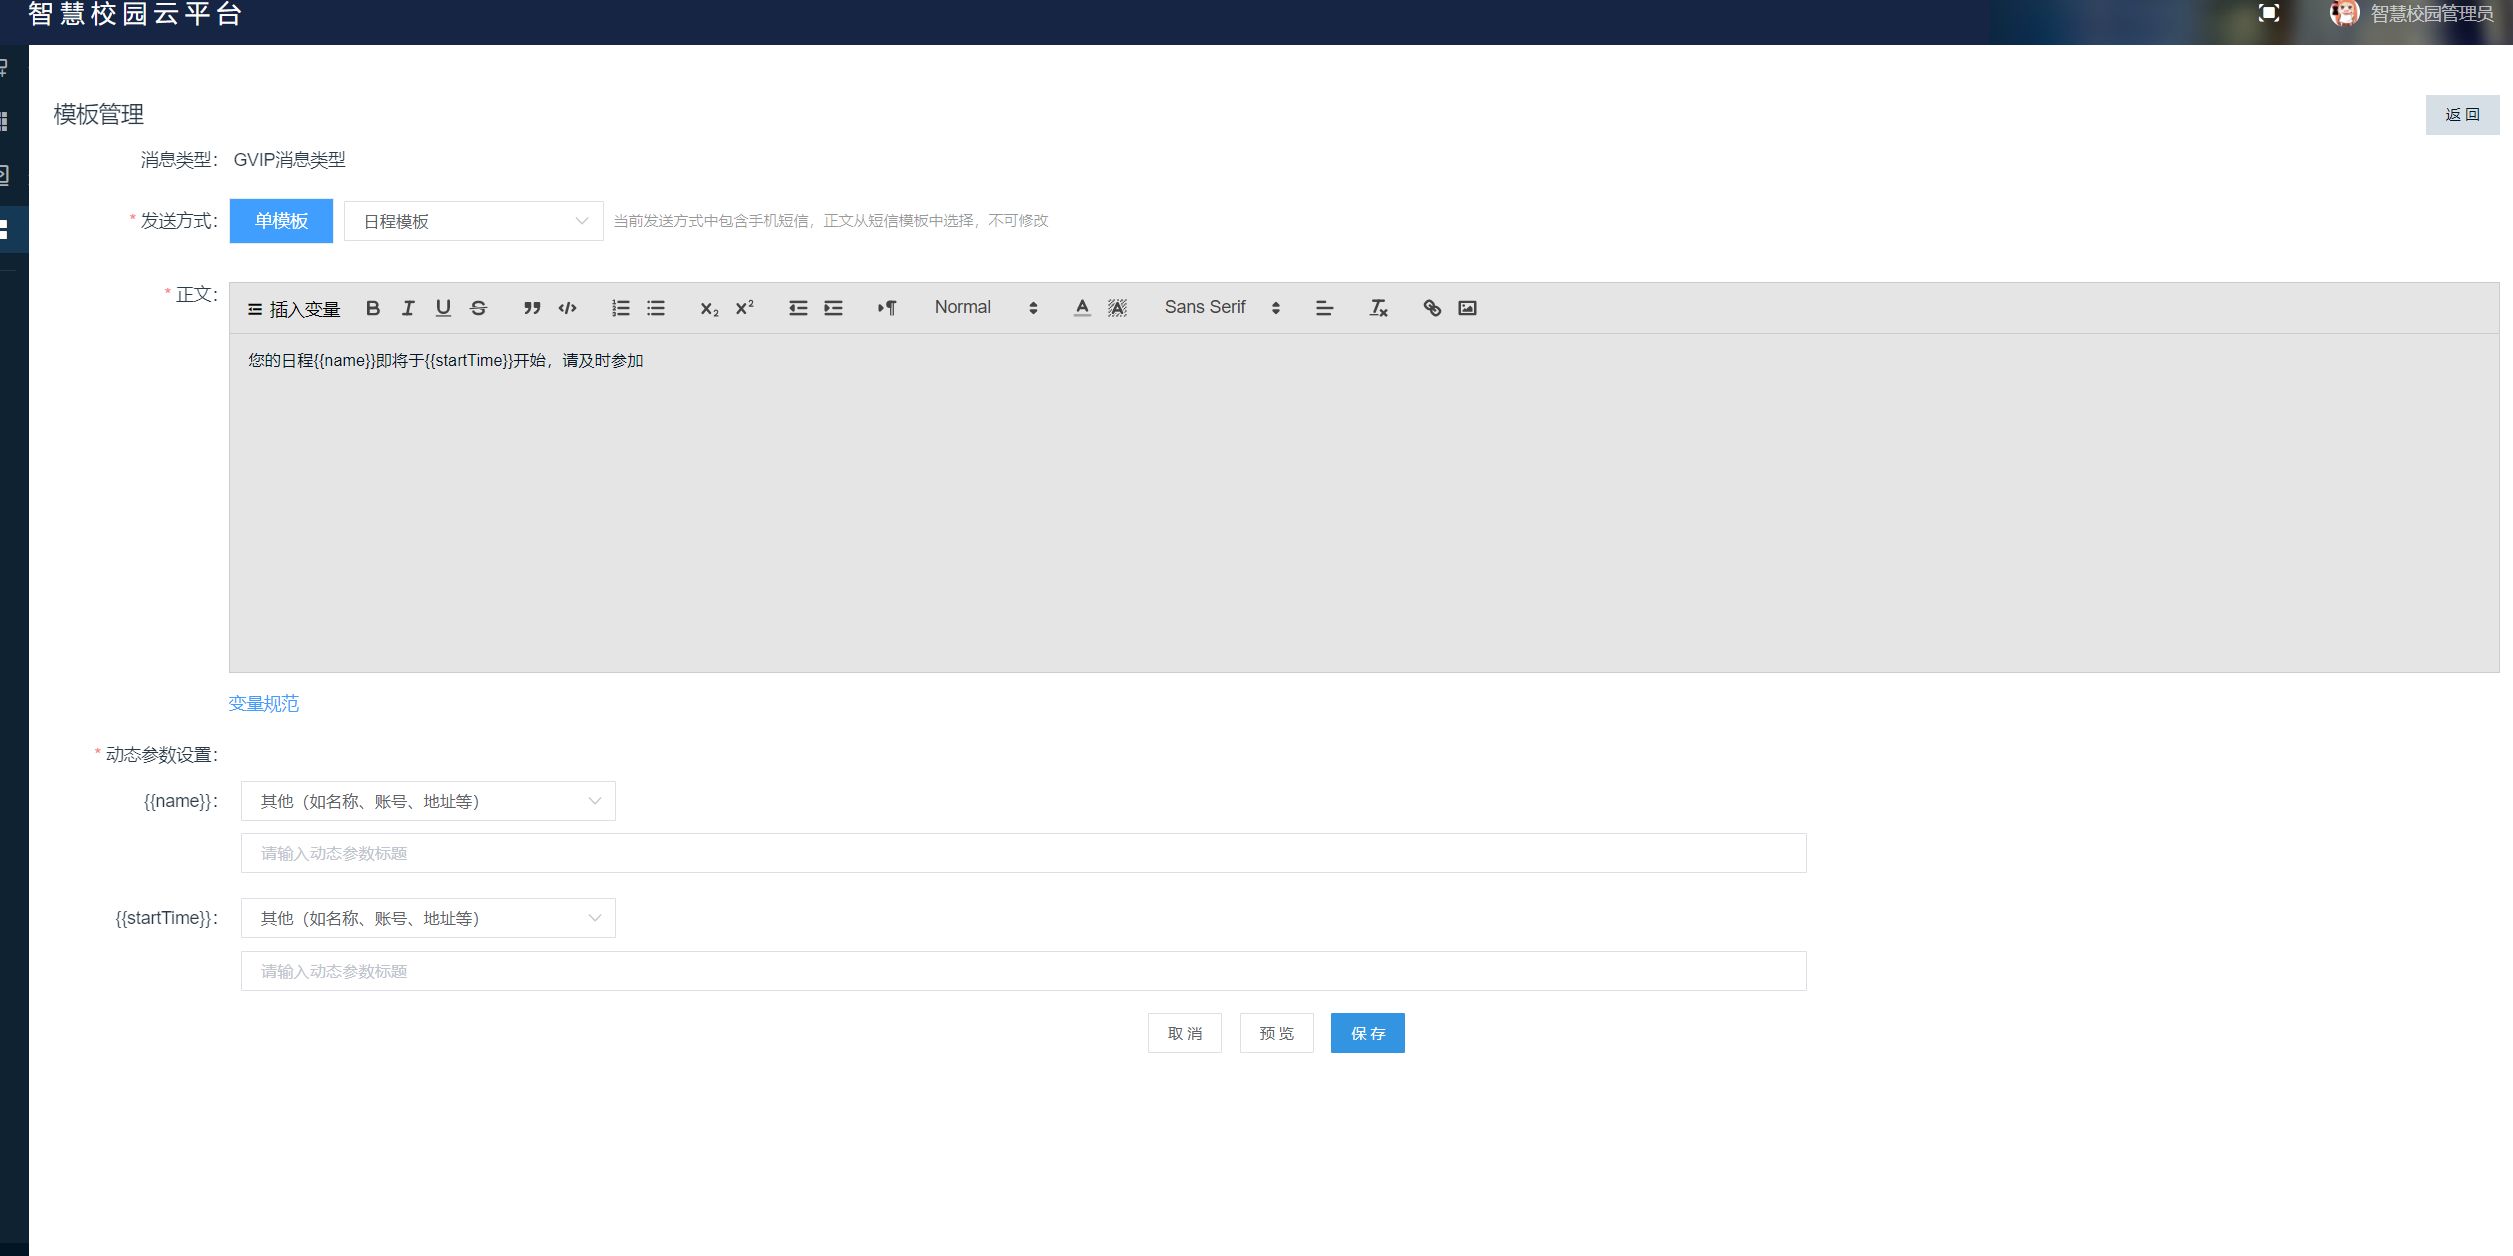
Task: Click the 保存 save button
Action: click(x=1368, y=1033)
